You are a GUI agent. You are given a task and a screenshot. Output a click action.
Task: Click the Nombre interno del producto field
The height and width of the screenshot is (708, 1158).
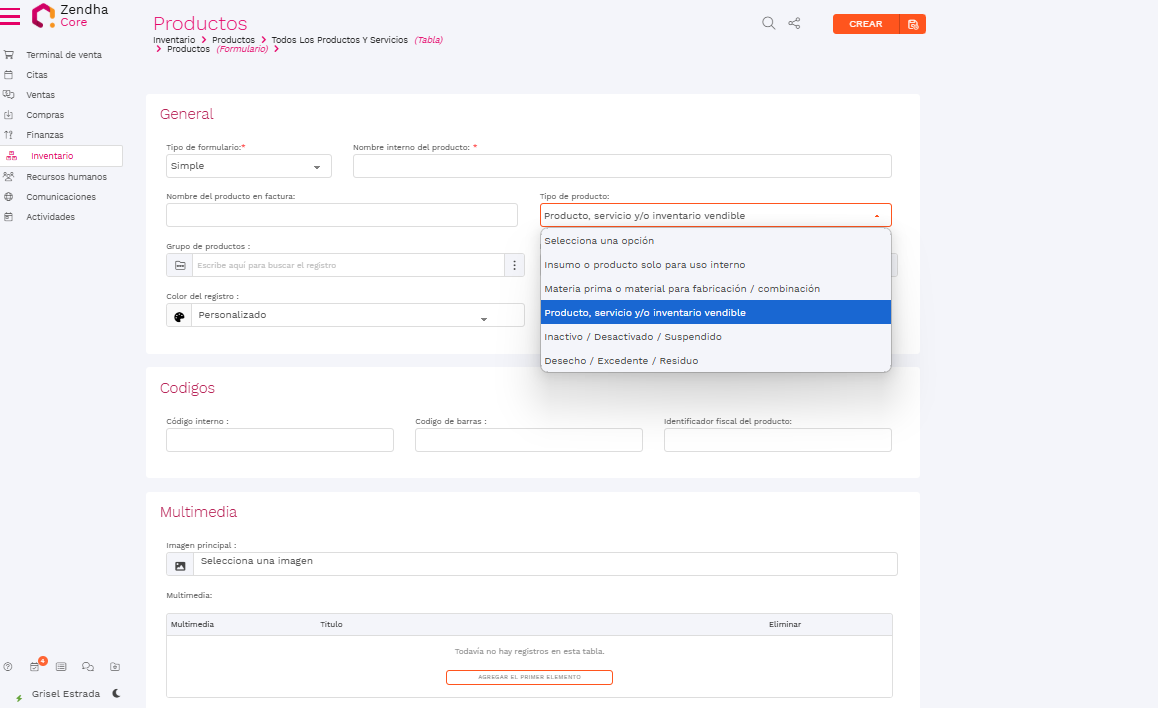621,166
